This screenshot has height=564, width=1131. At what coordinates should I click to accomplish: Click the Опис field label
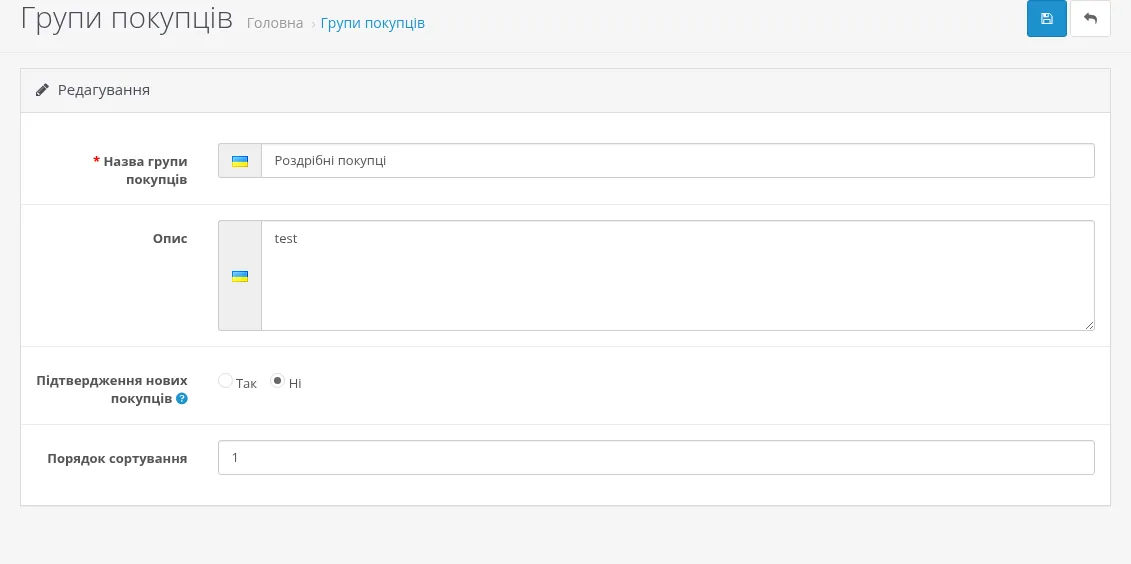click(x=170, y=239)
